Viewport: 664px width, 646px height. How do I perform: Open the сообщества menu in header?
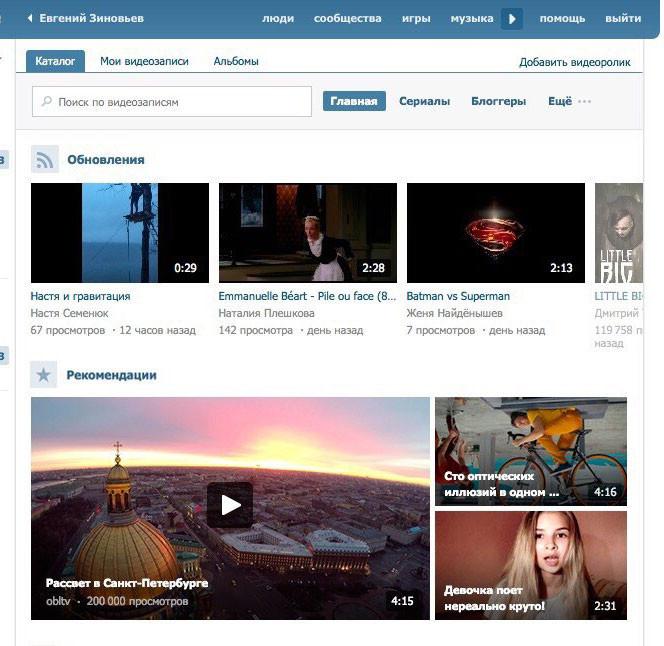coord(347,19)
